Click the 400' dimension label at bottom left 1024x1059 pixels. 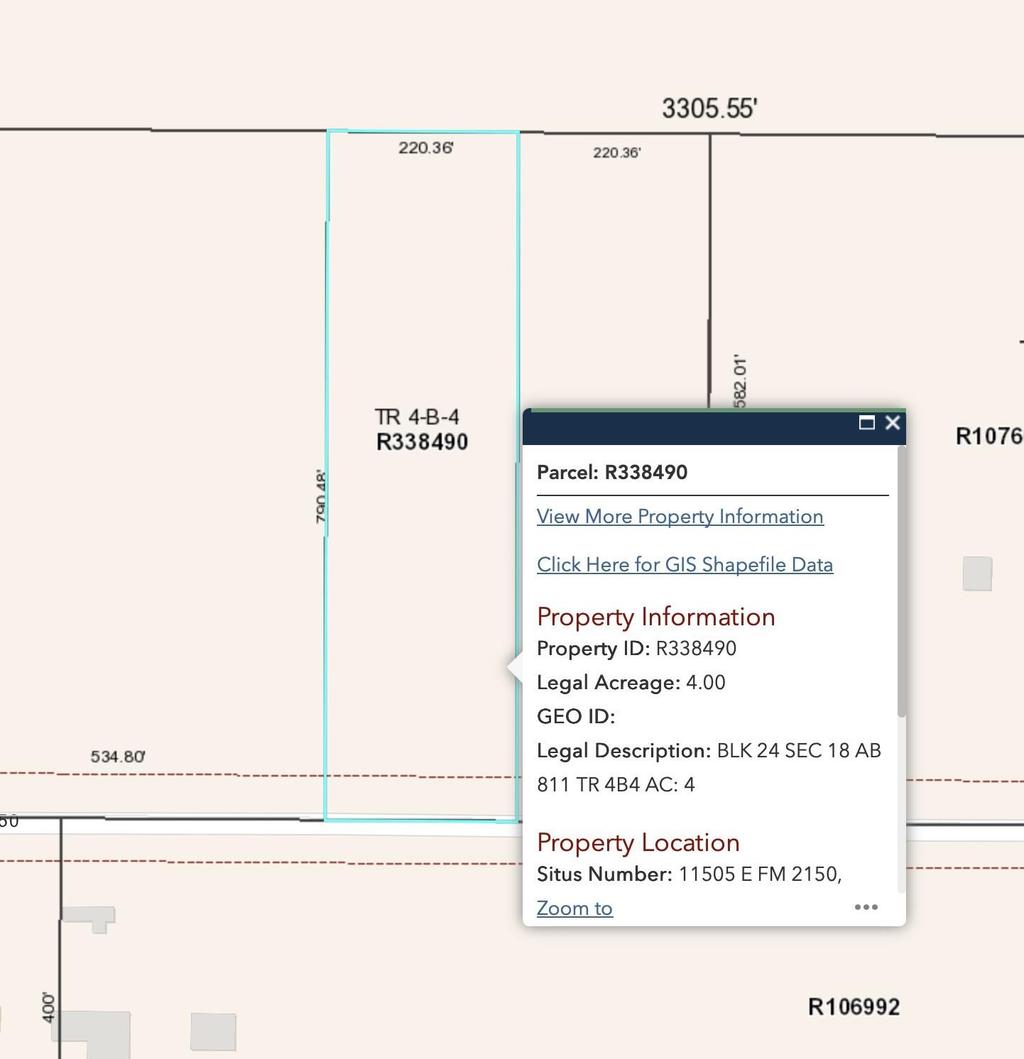[x=48, y=1006]
